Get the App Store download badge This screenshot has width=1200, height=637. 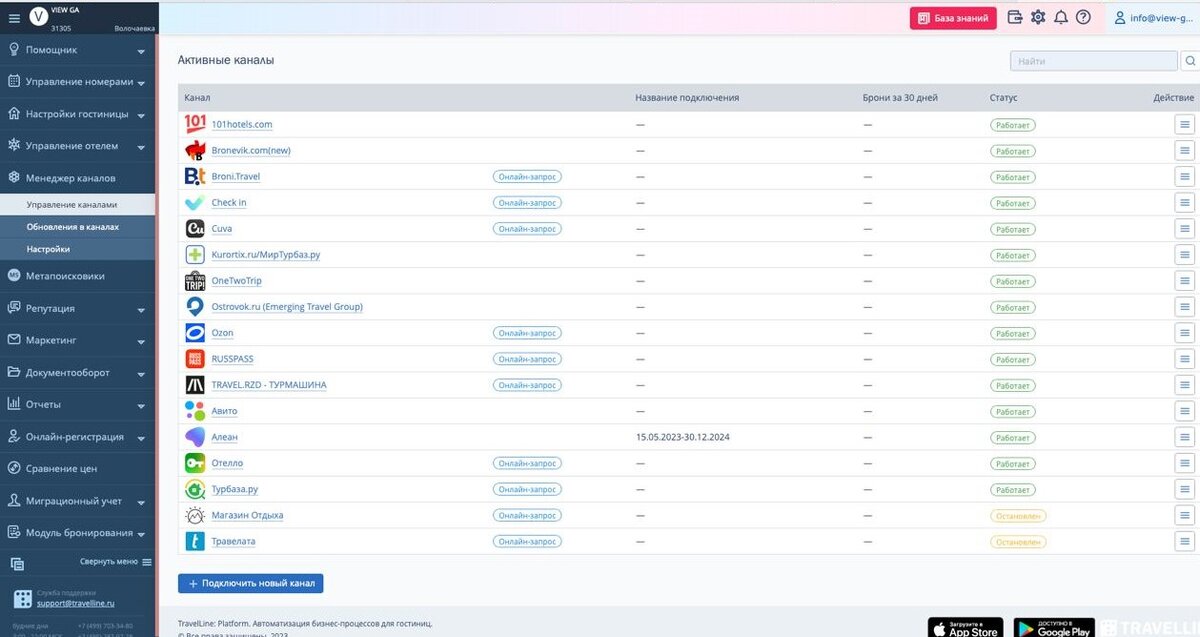coord(965,628)
